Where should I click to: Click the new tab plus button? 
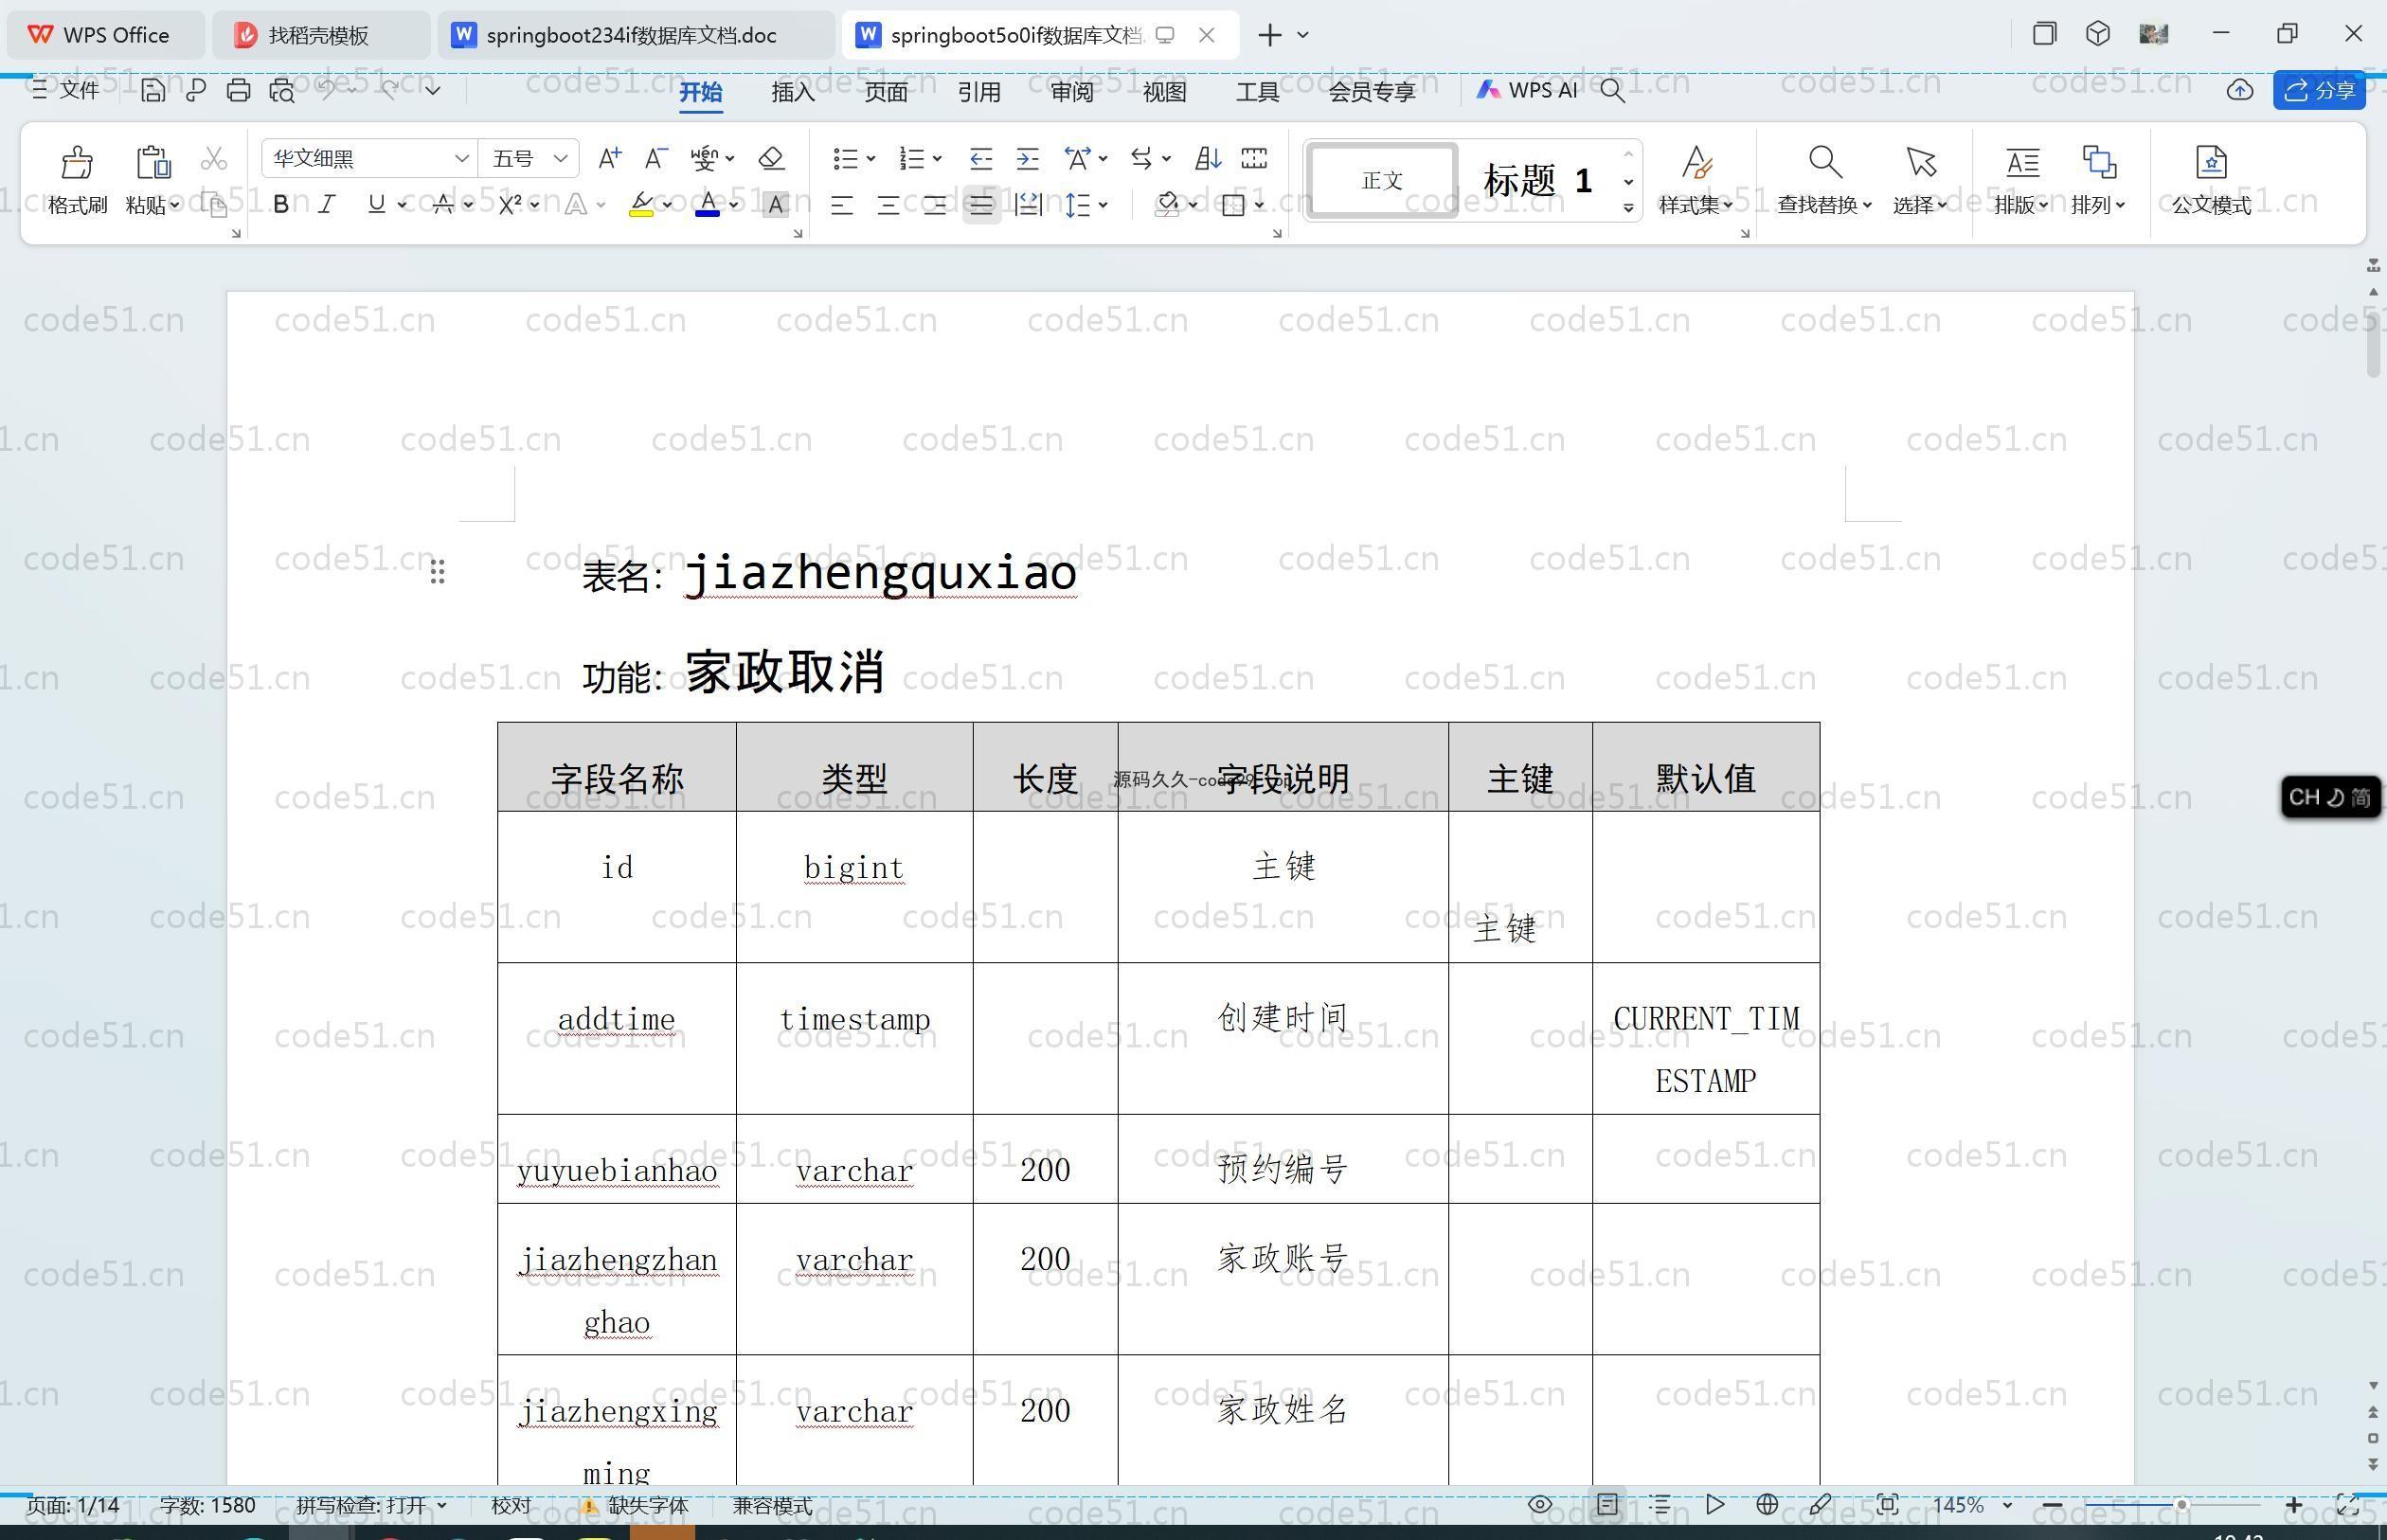coord(1270,35)
